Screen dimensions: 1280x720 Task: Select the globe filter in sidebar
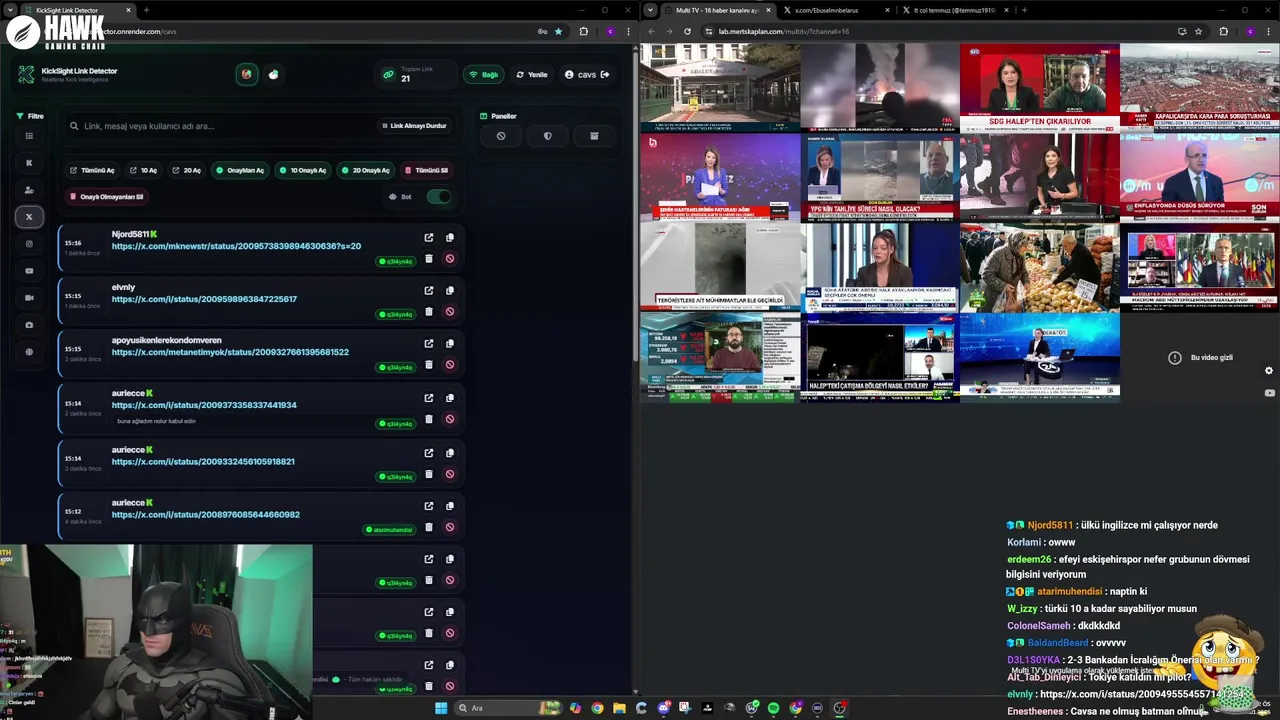pos(29,352)
